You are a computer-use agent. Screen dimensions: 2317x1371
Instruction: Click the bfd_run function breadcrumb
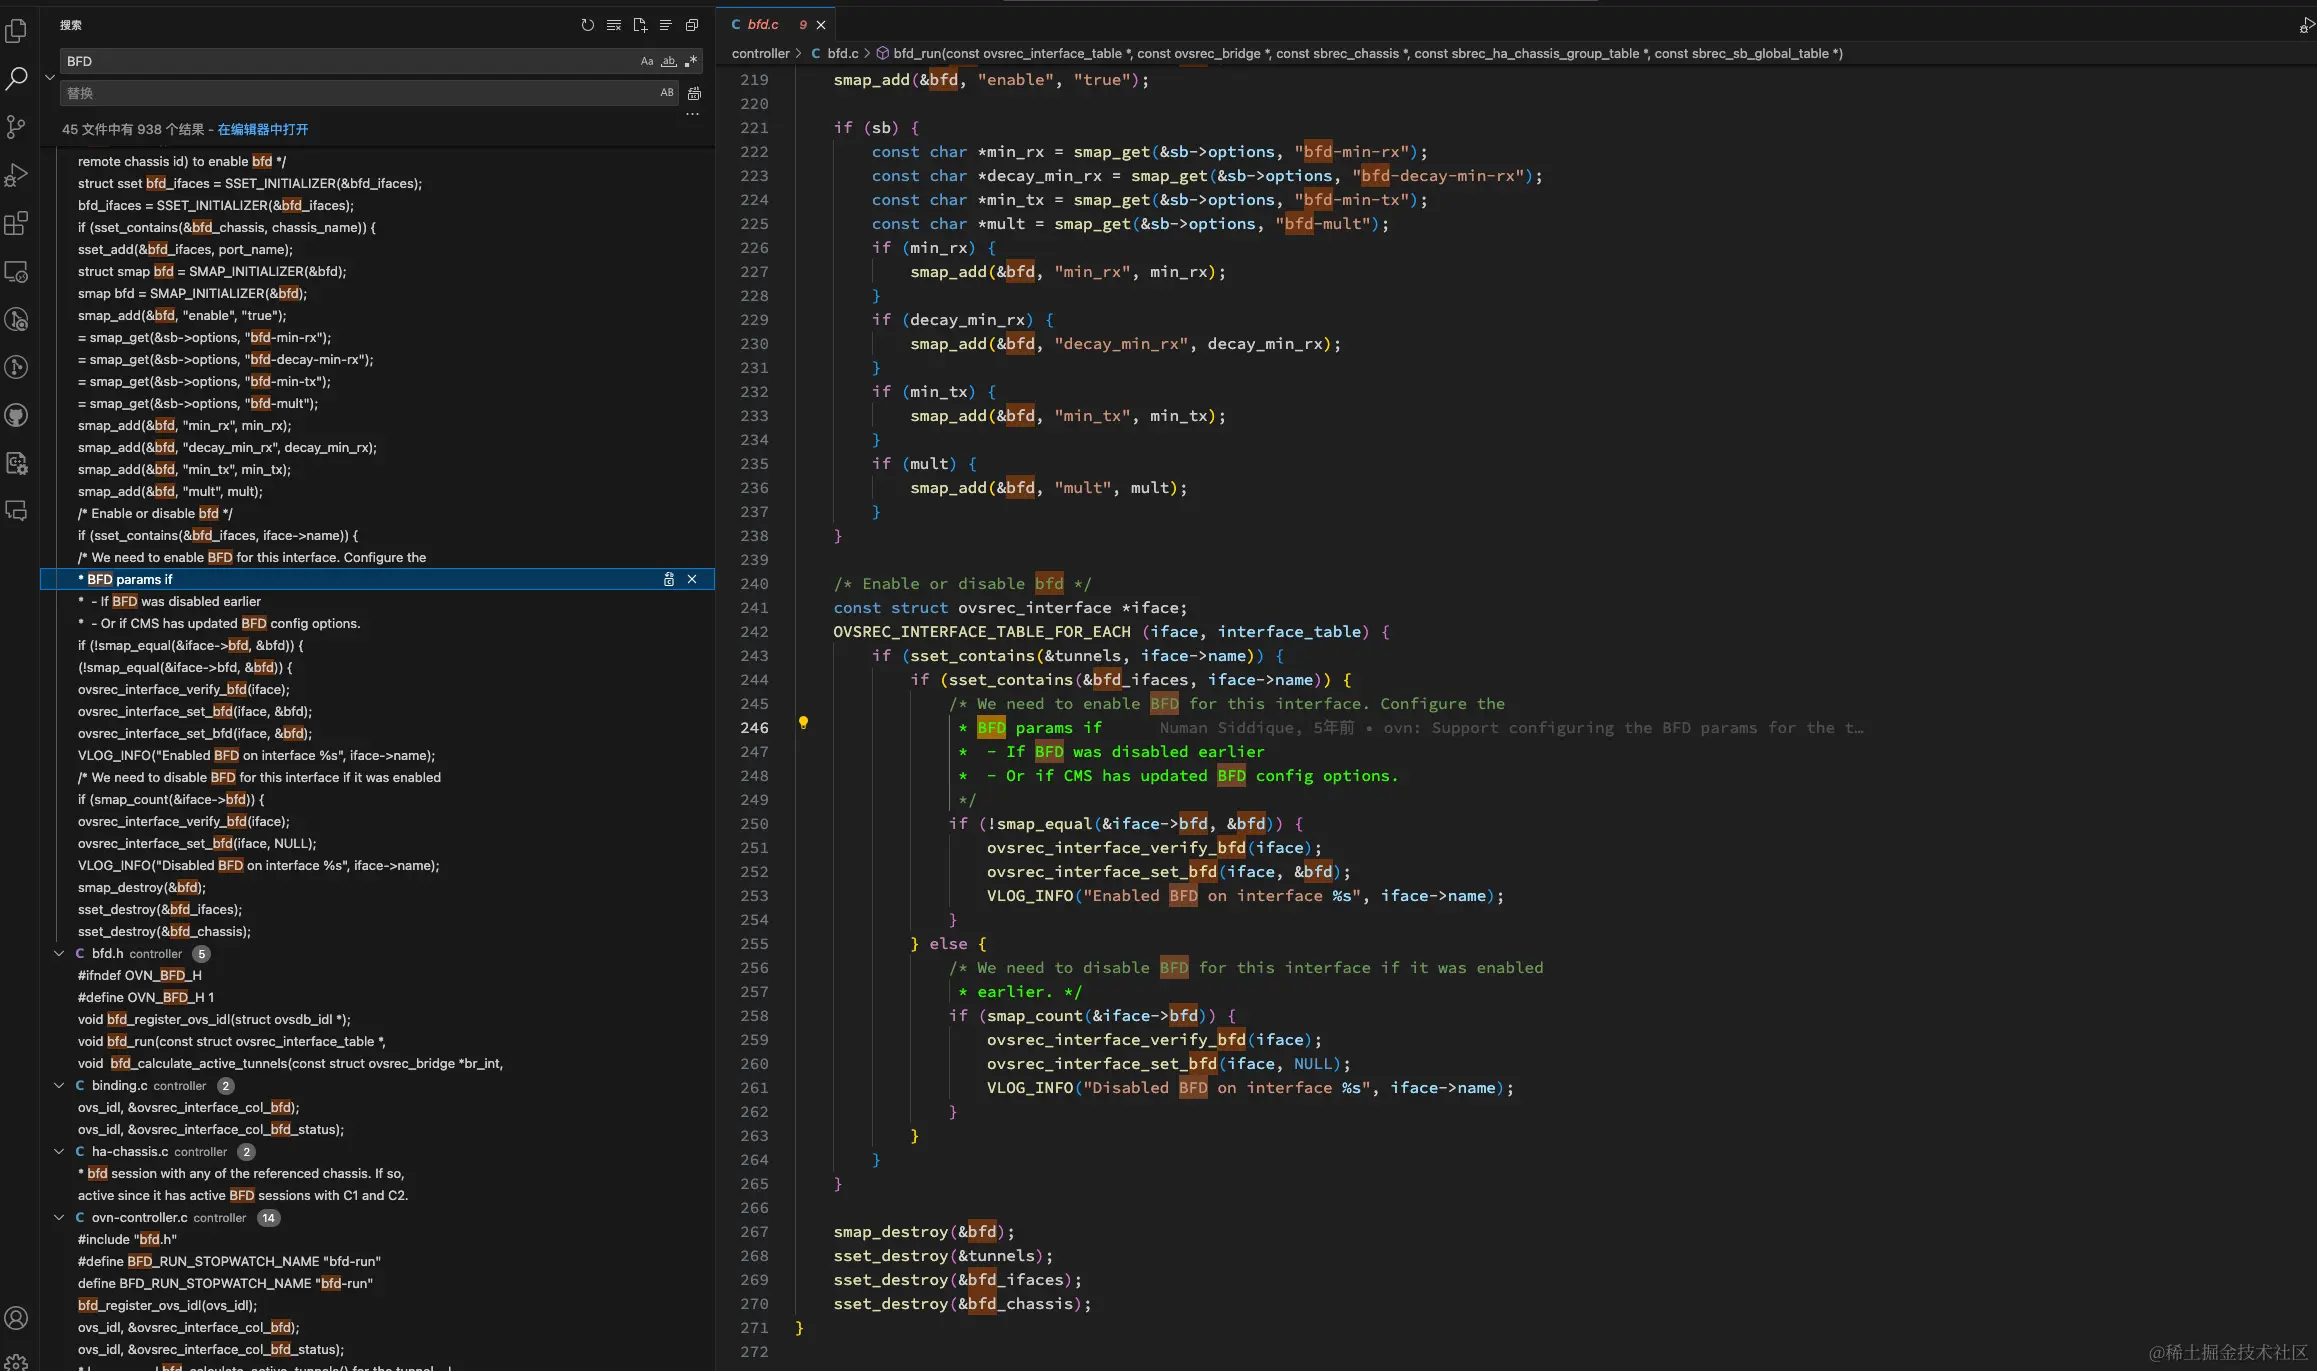click(1368, 53)
